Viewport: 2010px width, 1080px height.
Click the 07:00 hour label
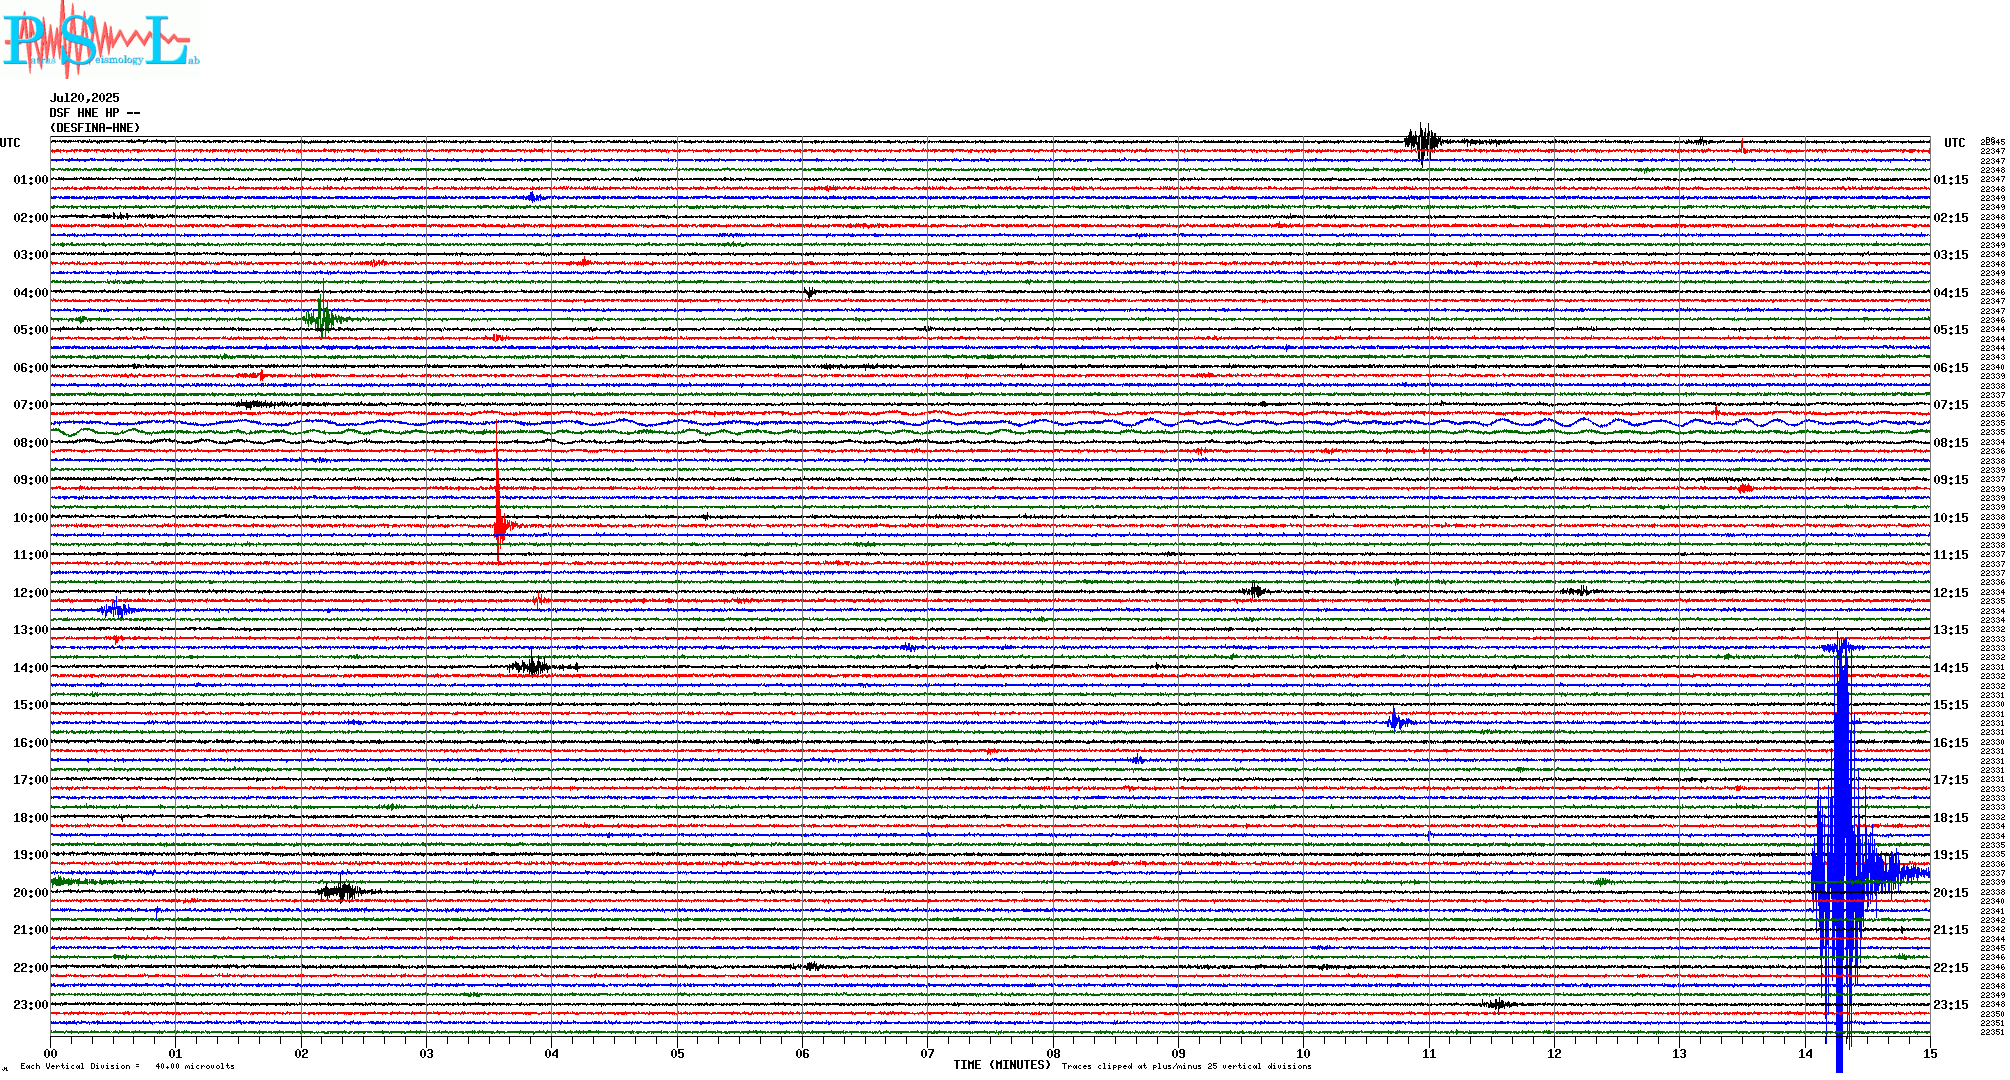point(31,405)
